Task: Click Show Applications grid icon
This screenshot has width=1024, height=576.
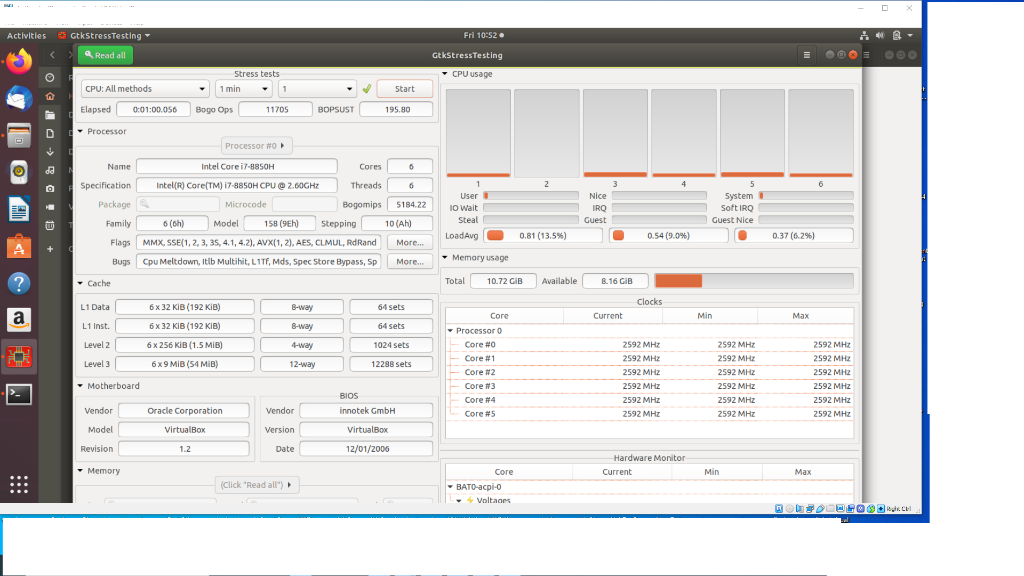Action: click(x=19, y=485)
